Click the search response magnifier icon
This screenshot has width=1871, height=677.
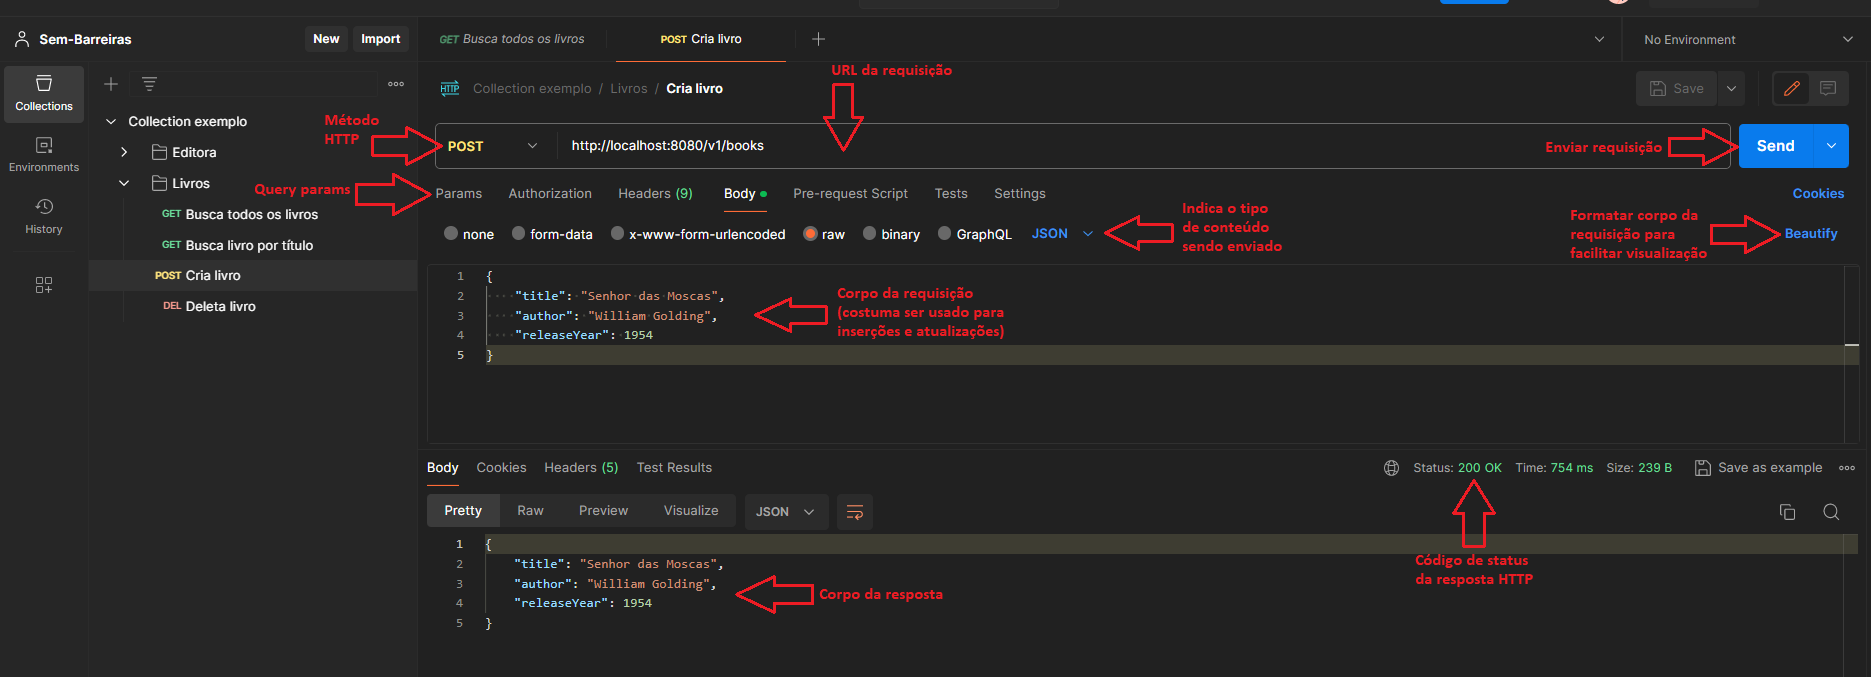coord(1831,512)
